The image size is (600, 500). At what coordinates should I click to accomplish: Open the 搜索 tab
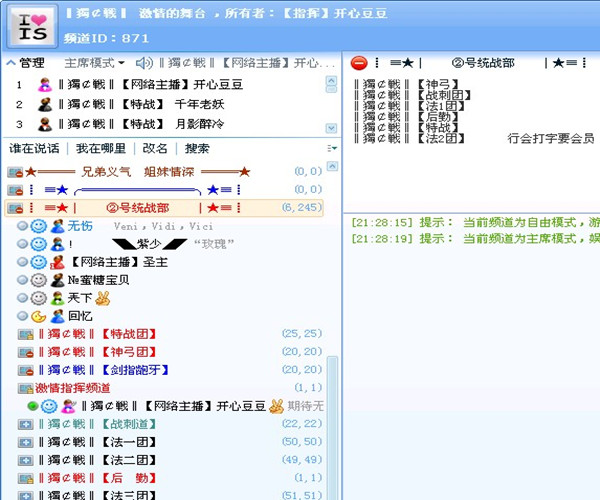[197, 148]
